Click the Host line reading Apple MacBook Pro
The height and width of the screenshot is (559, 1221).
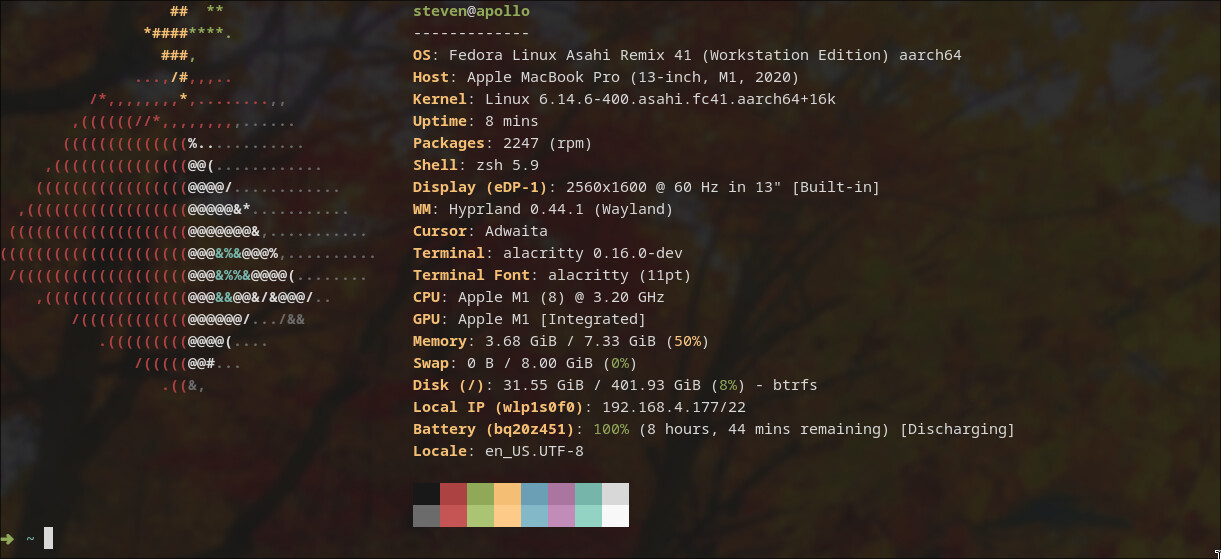606,77
